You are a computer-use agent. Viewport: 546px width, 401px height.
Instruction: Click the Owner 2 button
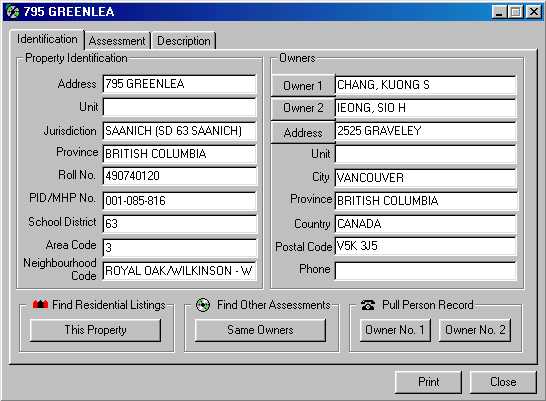point(303,108)
